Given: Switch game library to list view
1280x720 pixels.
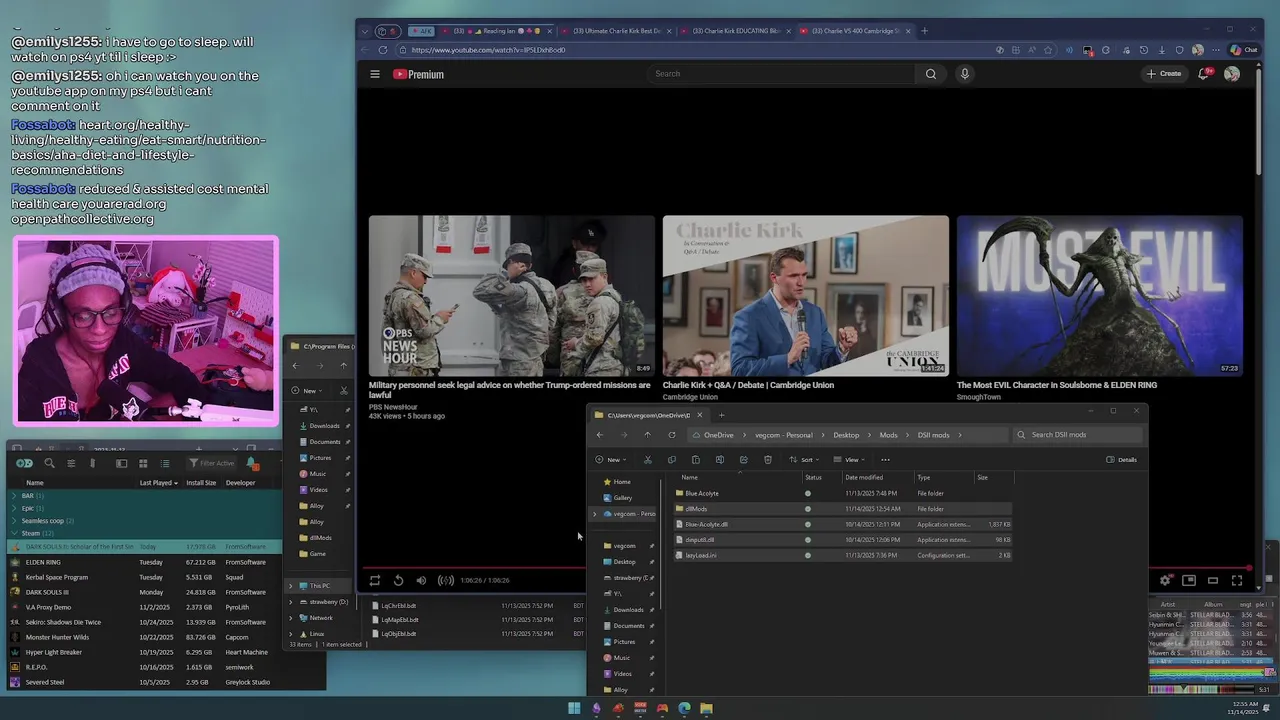Looking at the screenshot, I should tap(165, 463).
